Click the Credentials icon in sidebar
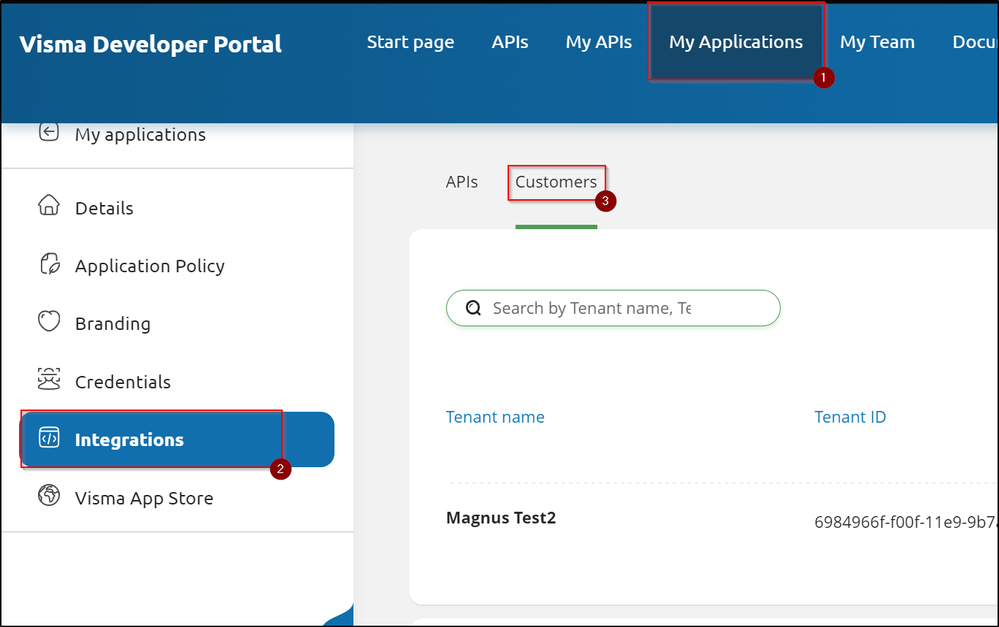999x627 pixels. (x=48, y=381)
